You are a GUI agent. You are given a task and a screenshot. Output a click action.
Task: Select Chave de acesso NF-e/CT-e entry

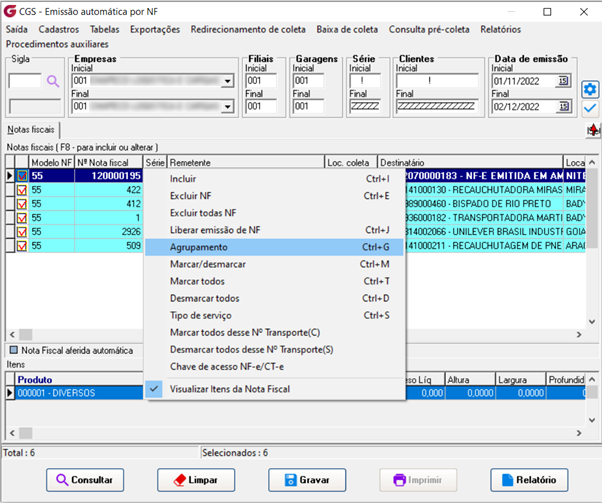(x=275, y=367)
